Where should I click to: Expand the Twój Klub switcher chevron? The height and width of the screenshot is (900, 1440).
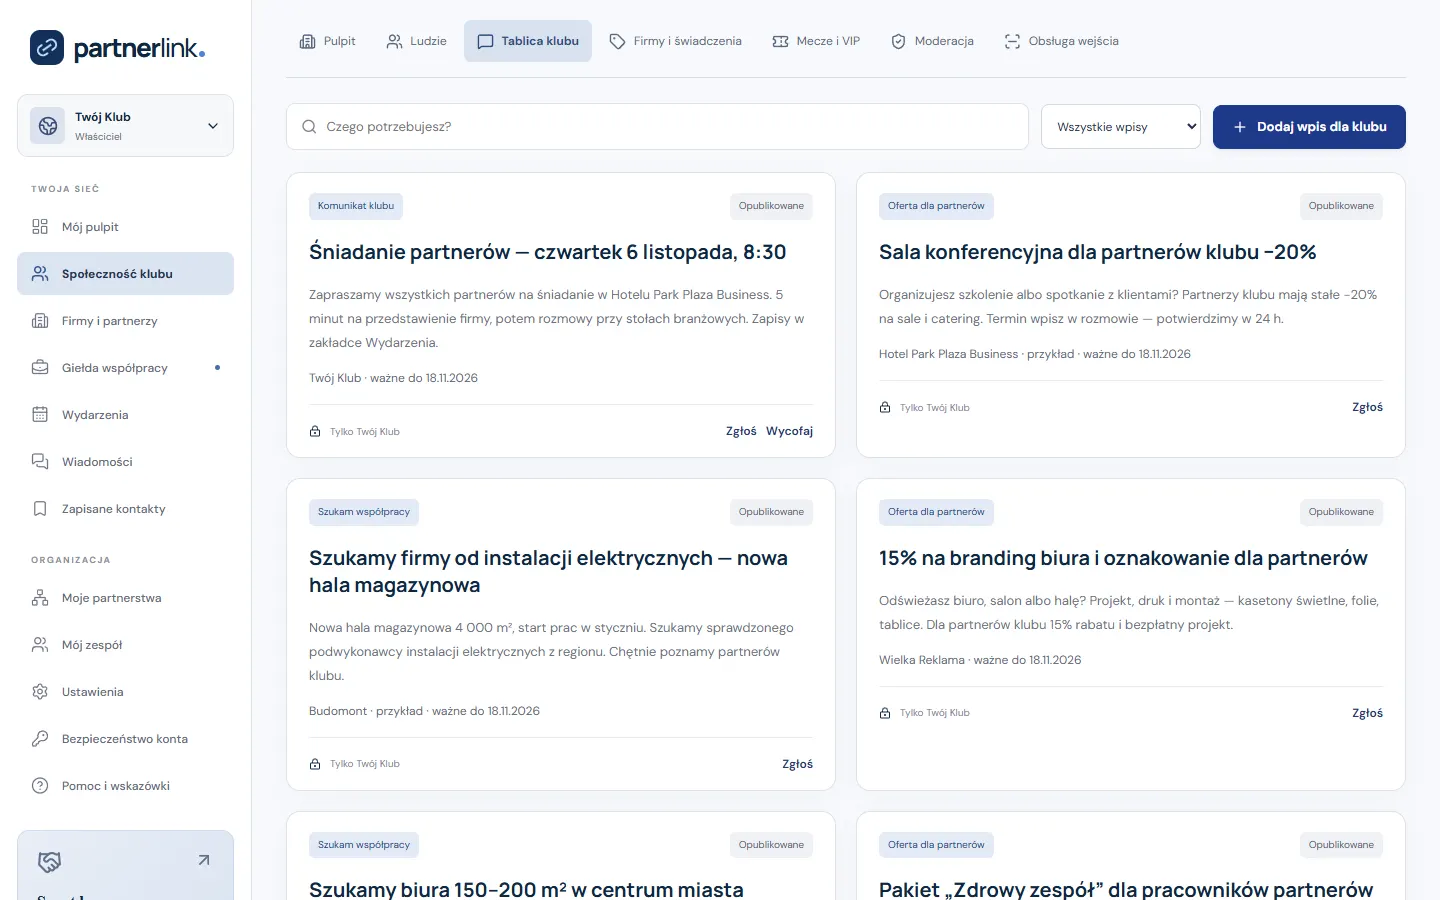click(x=212, y=126)
